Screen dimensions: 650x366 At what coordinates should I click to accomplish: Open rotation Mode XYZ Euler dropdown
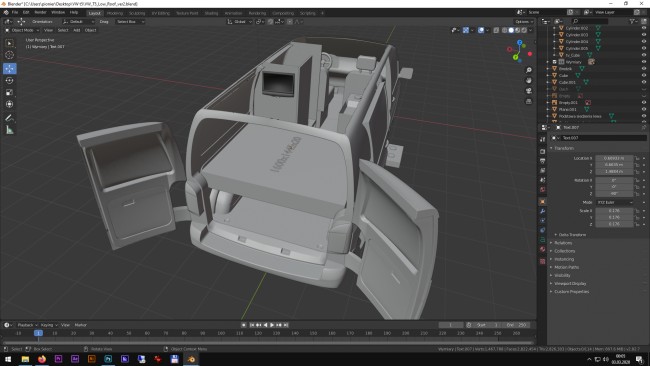(615, 202)
